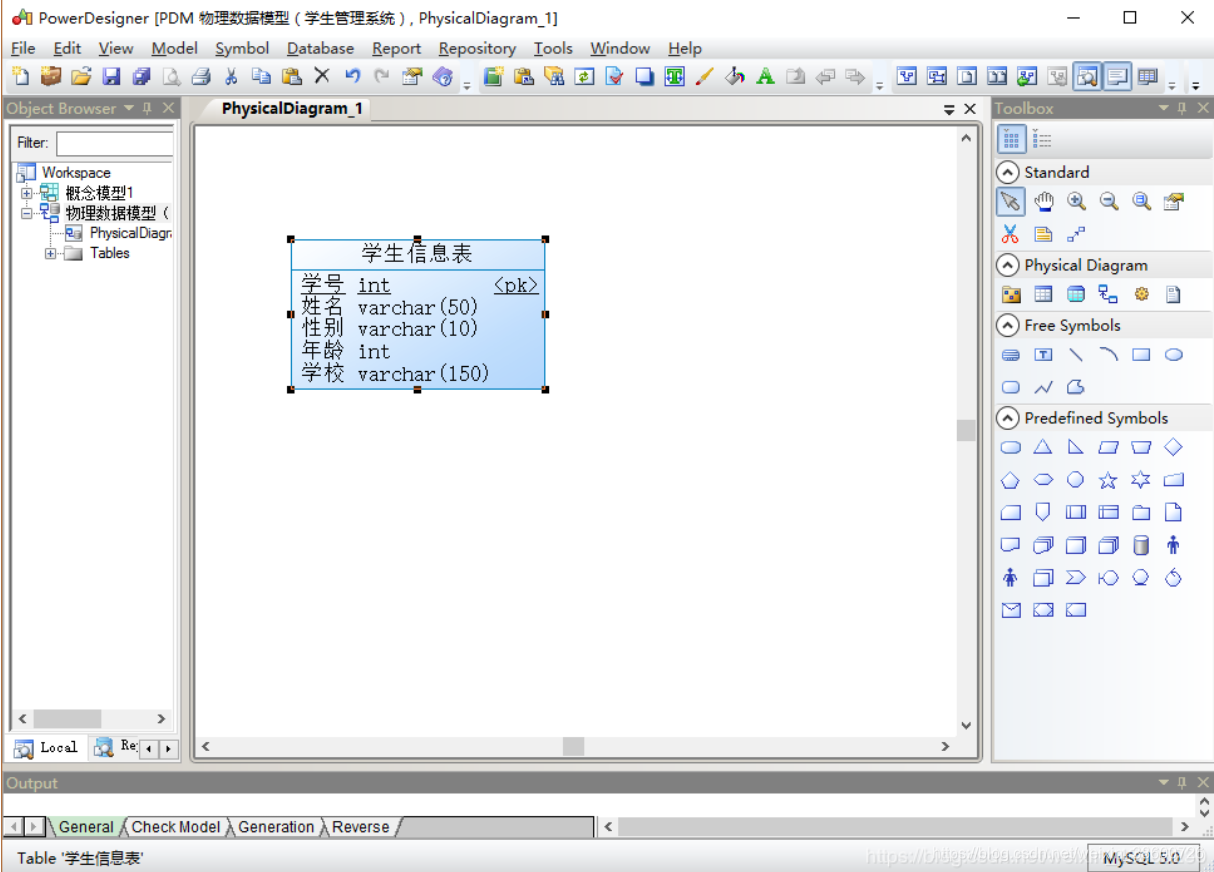Click the PhysicalDiagram_1 diagram tab

(x=292, y=108)
